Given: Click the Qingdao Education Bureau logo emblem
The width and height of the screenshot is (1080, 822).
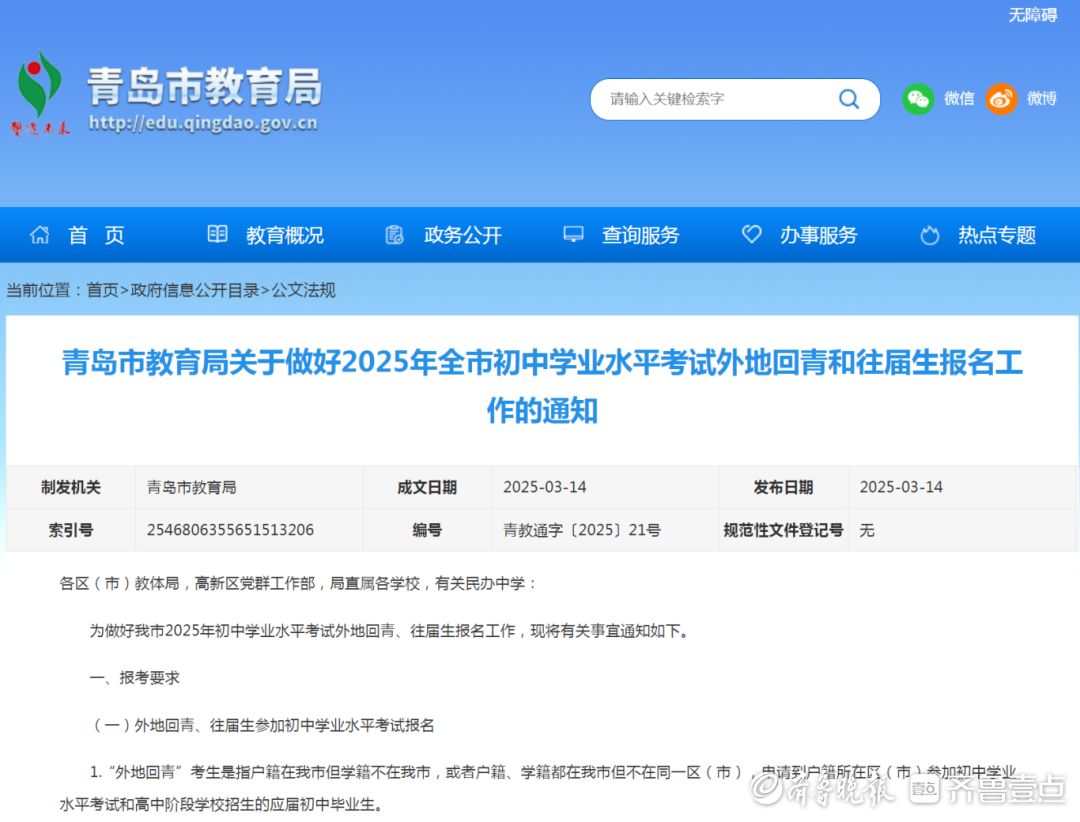Looking at the screenshot, I should point(40,93).
